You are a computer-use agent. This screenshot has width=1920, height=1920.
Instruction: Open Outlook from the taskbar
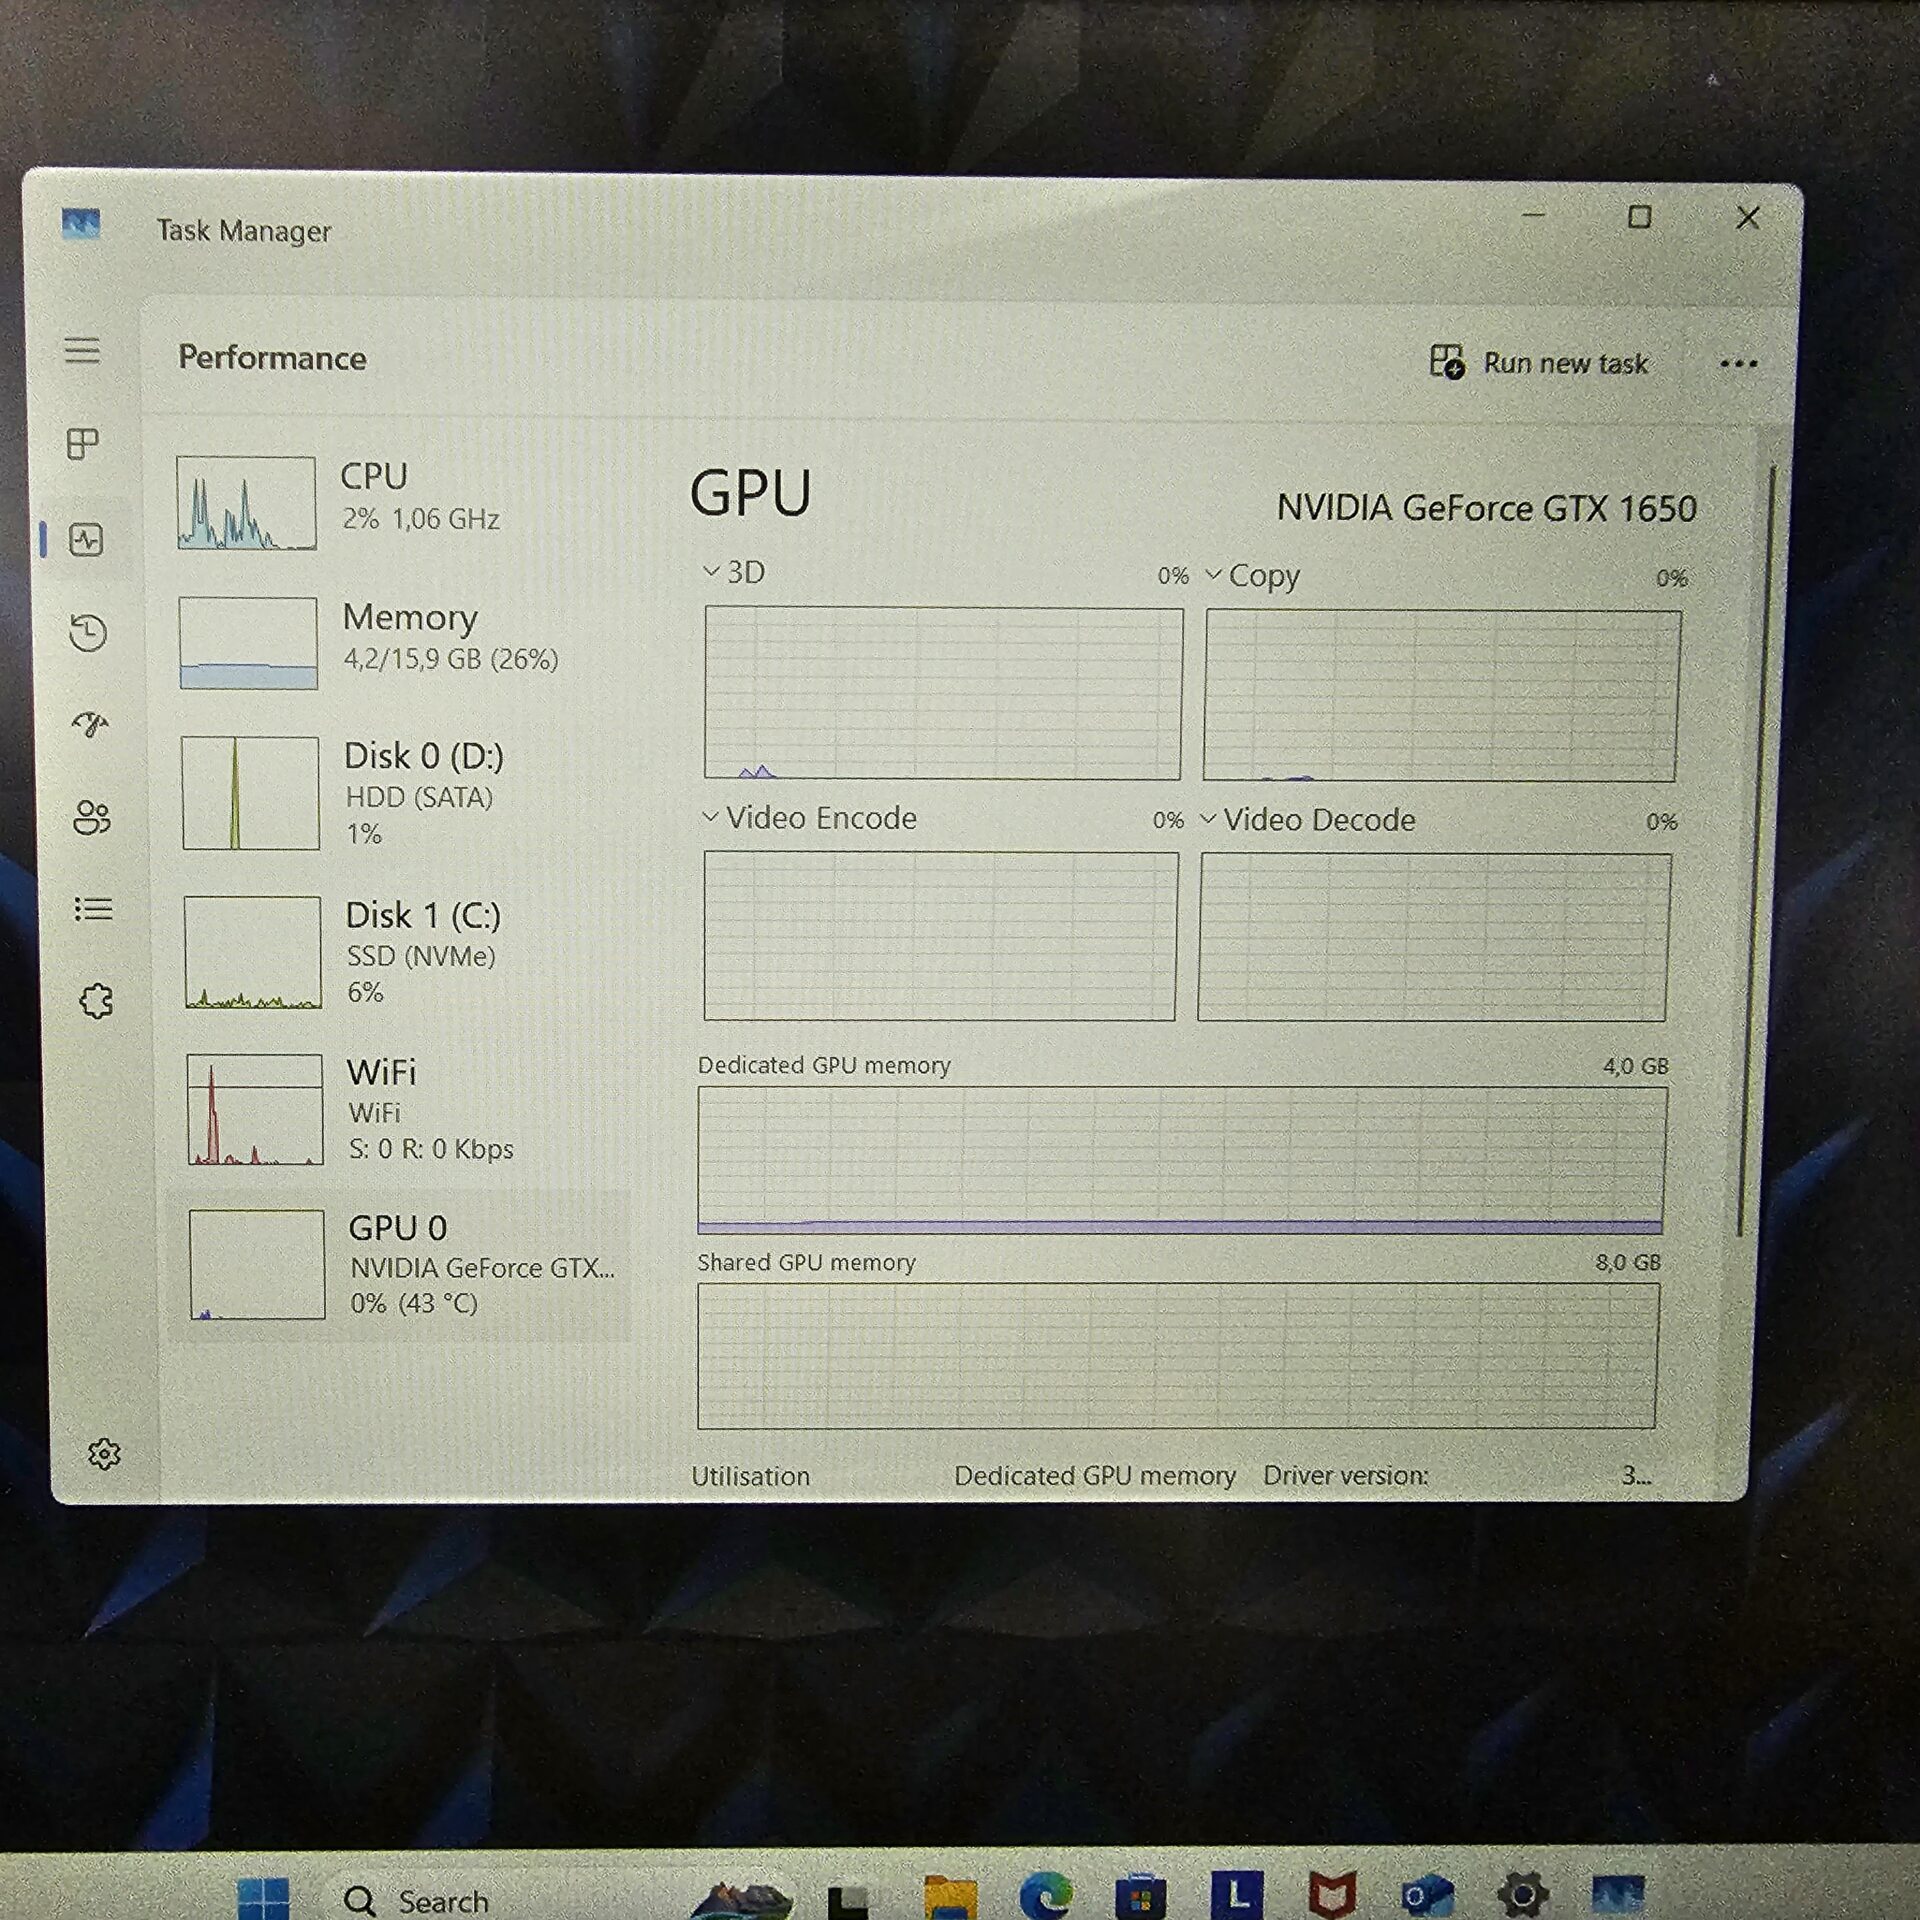[1427, 1895]
